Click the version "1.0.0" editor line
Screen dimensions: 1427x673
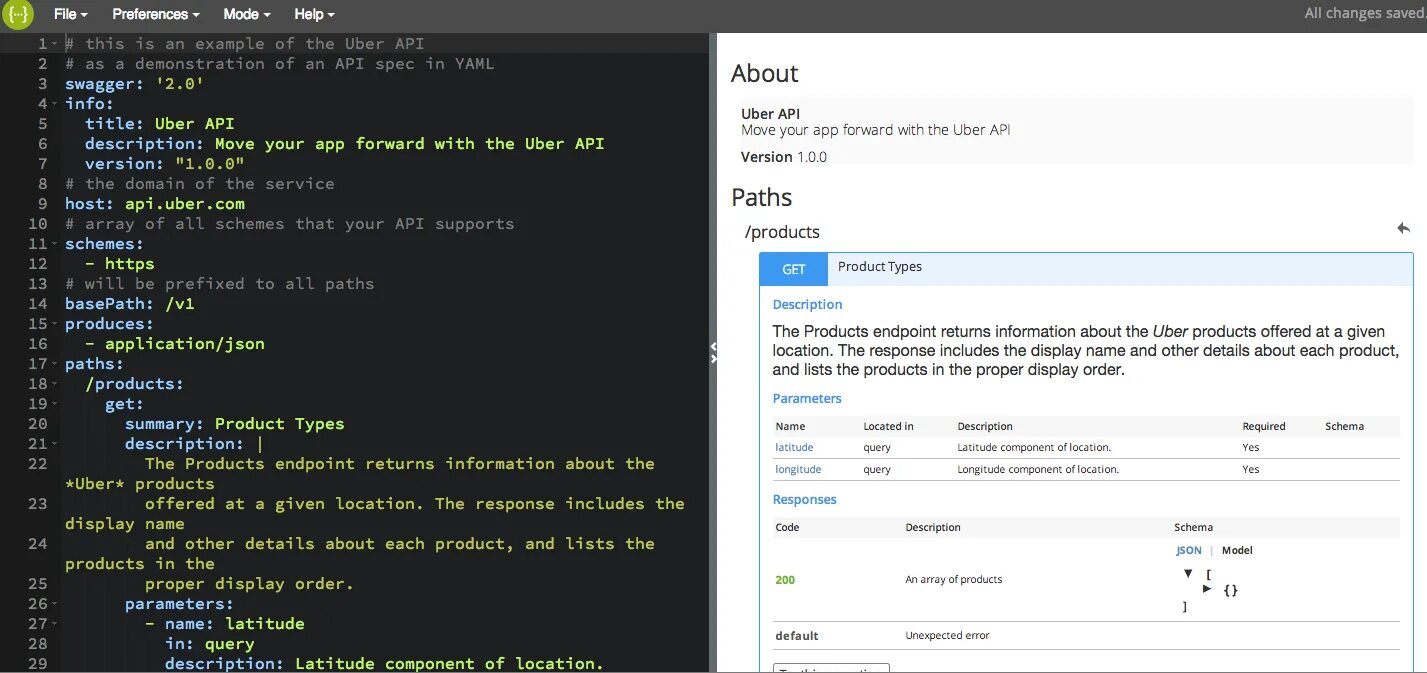pos(165,164)
